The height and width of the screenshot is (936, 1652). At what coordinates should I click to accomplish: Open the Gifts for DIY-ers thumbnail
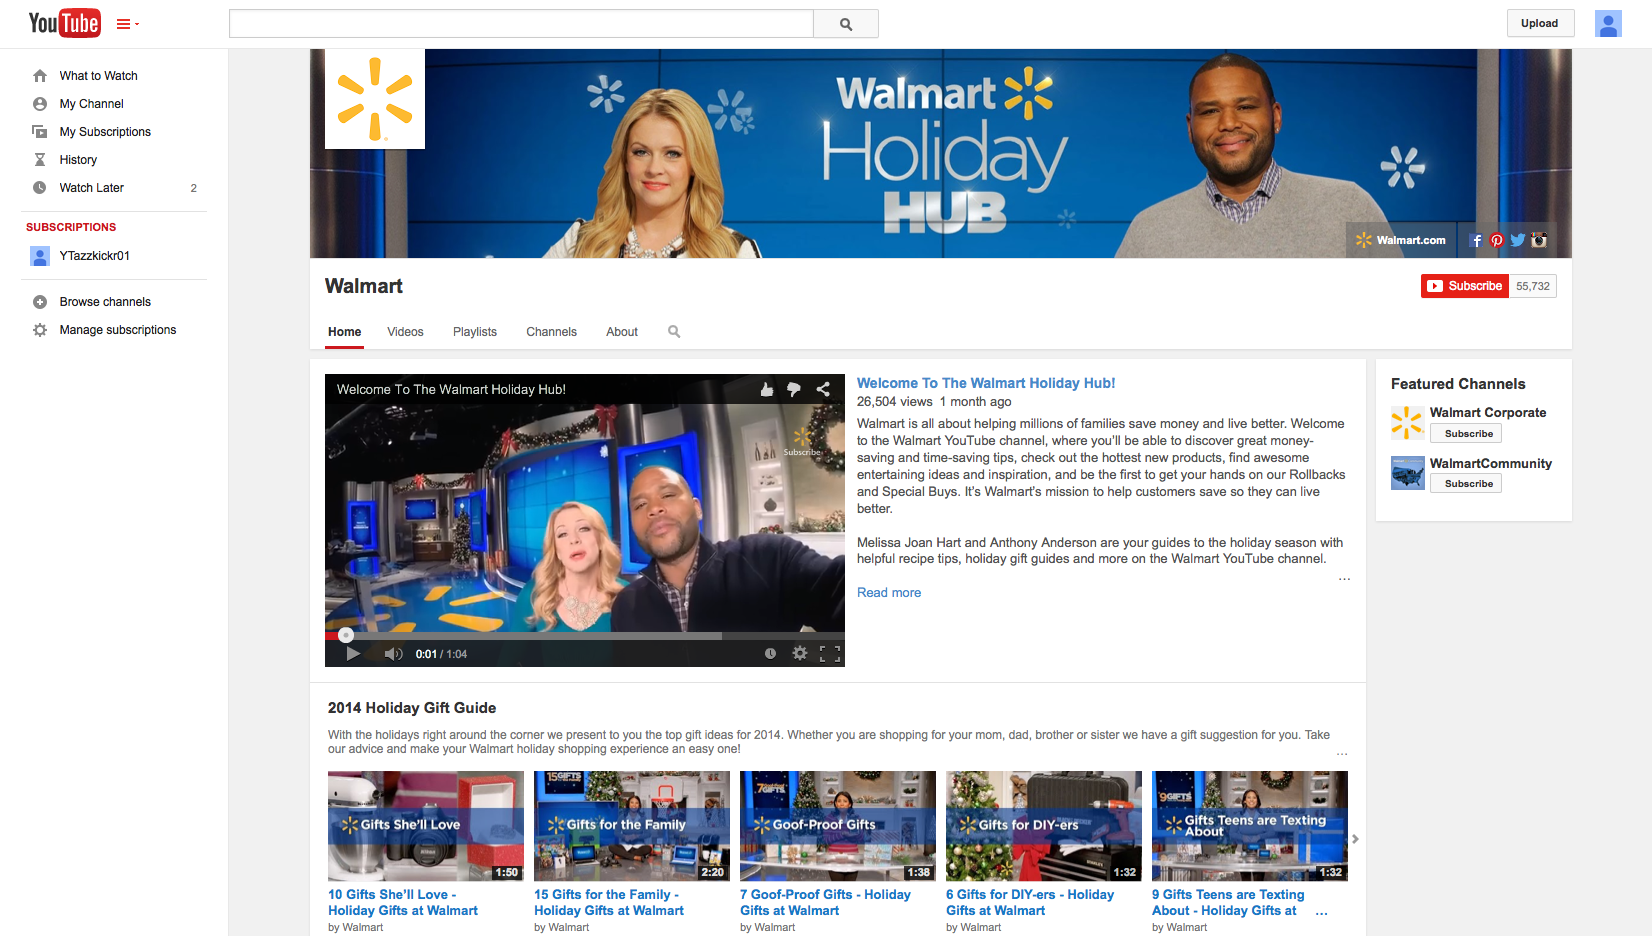(x=1044, y=826)
